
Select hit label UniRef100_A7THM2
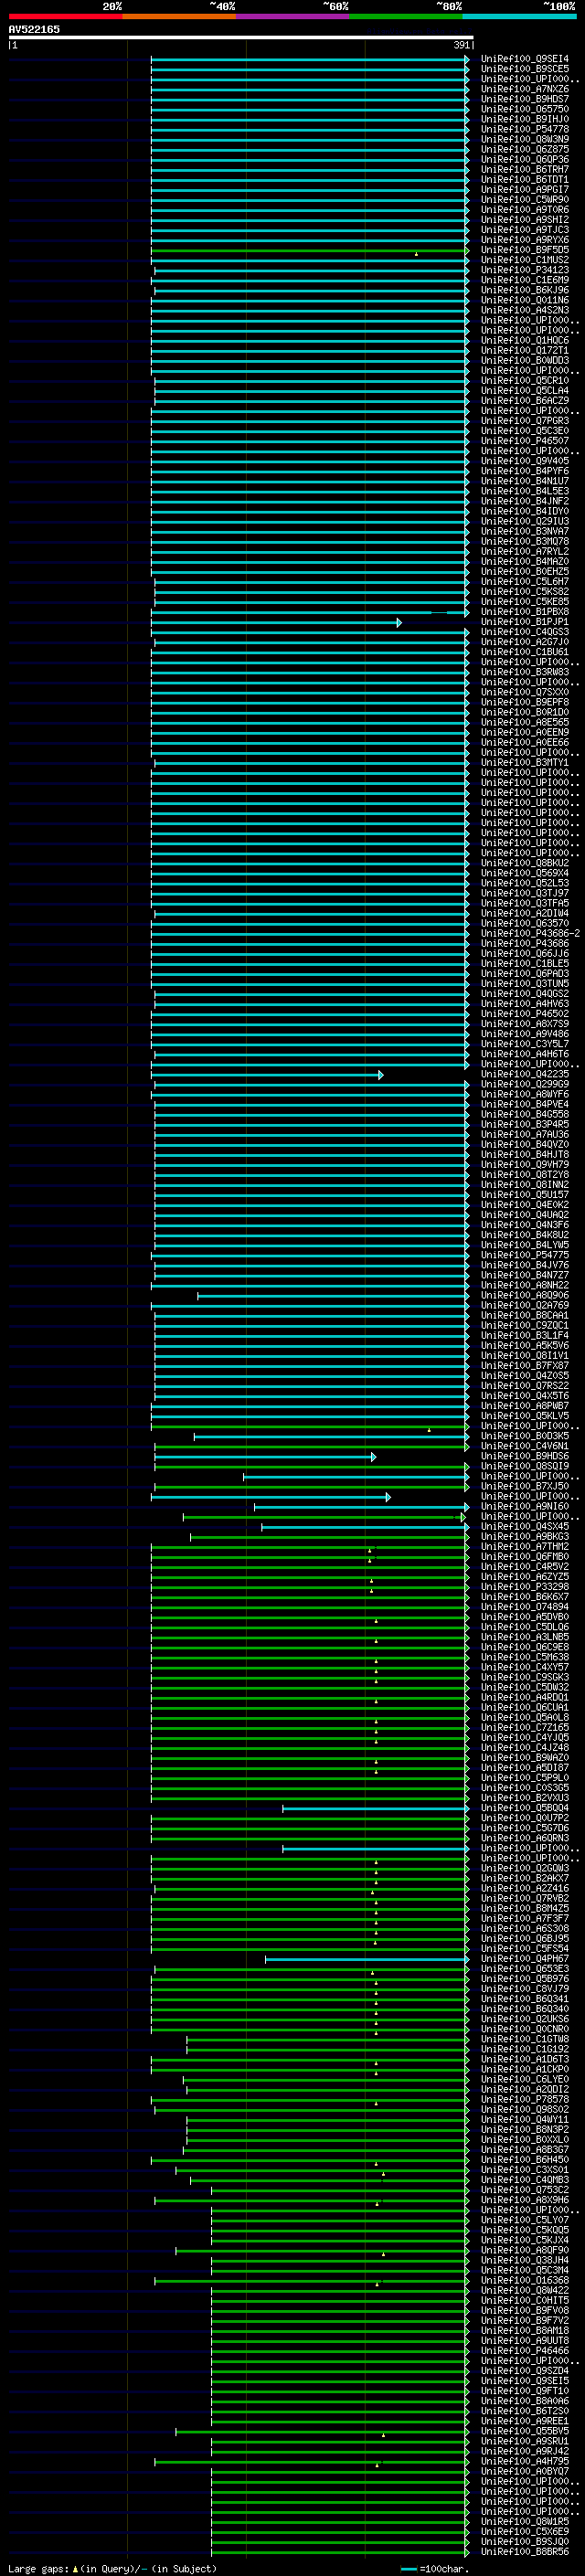click(x=525, y=1546)
